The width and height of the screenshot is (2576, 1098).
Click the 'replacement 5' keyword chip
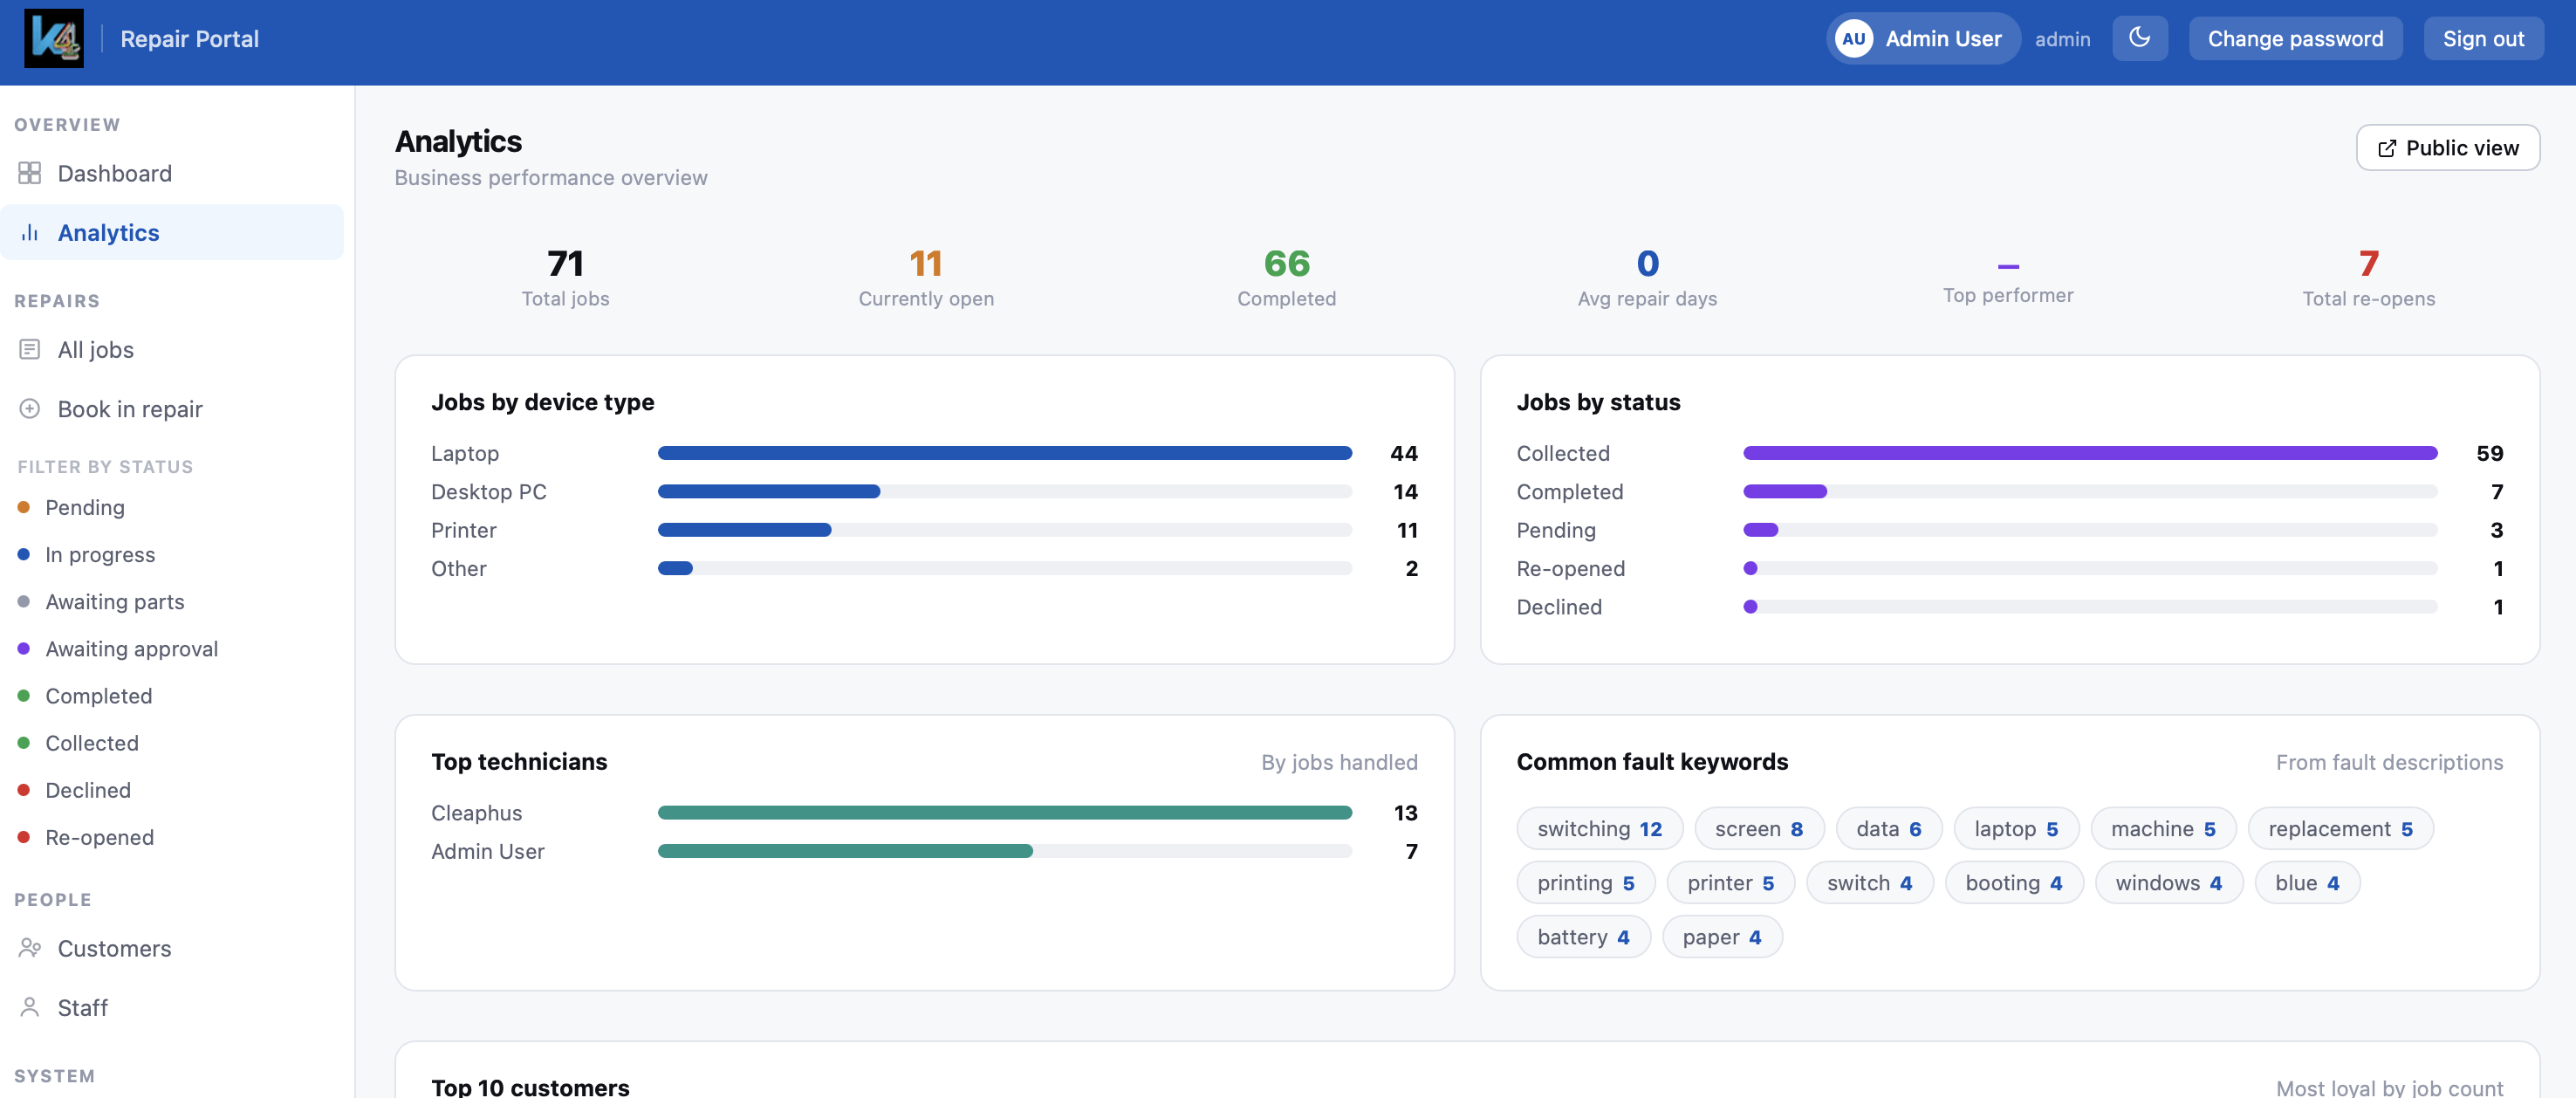(x=2340, y=828)
